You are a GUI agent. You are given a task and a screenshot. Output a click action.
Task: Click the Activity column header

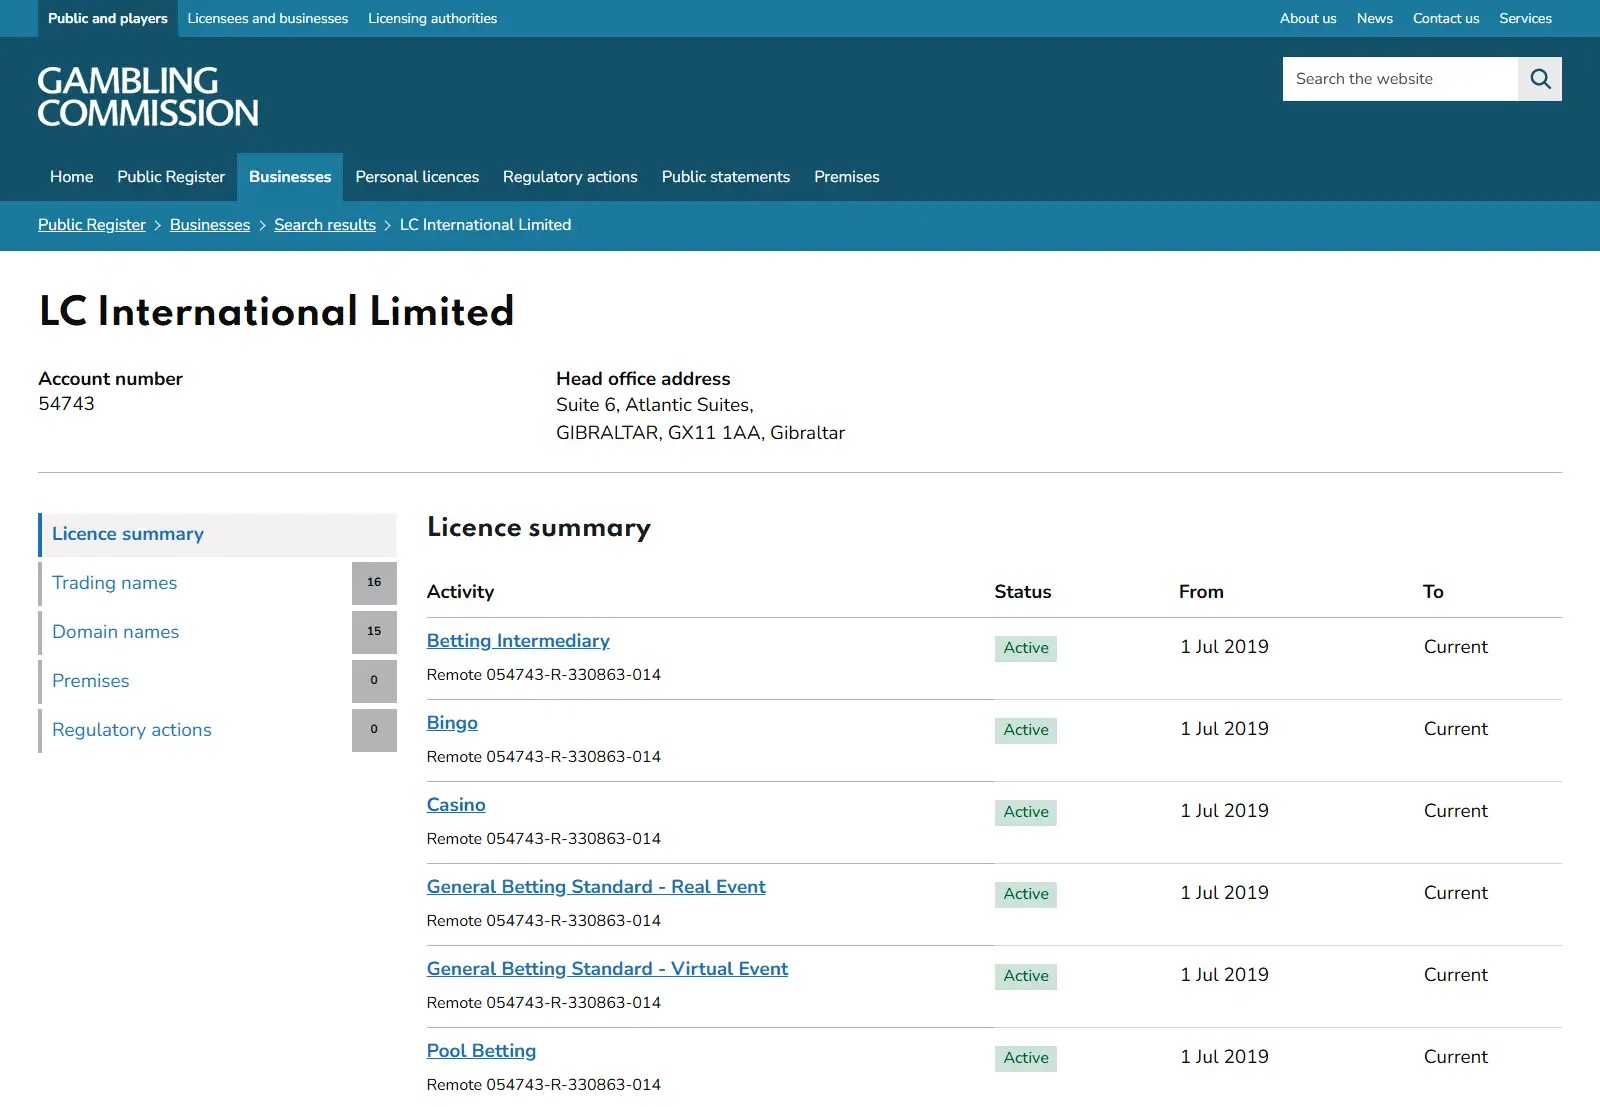[460, 592]
